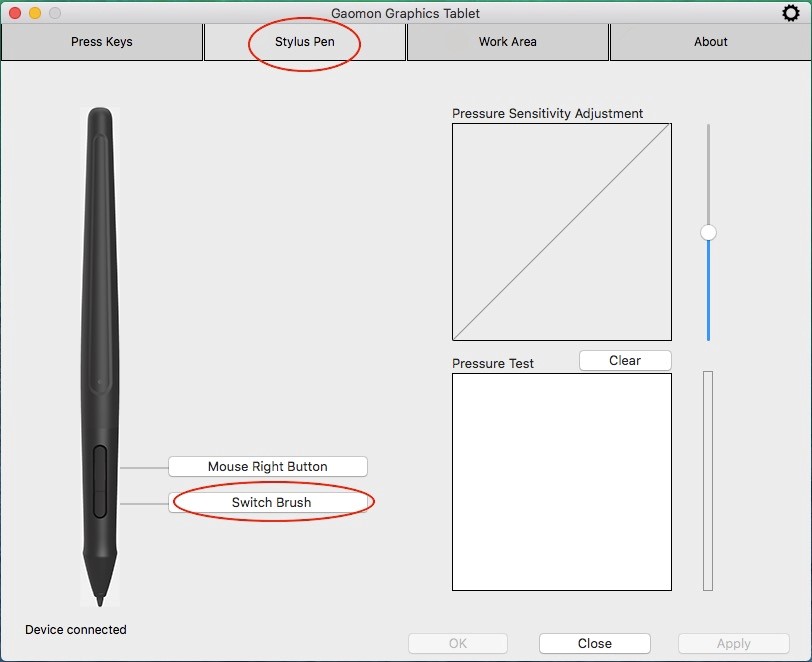Click the Pressure Test label
This screenshot has width=812, height=662.
click(x=492, y=364)
